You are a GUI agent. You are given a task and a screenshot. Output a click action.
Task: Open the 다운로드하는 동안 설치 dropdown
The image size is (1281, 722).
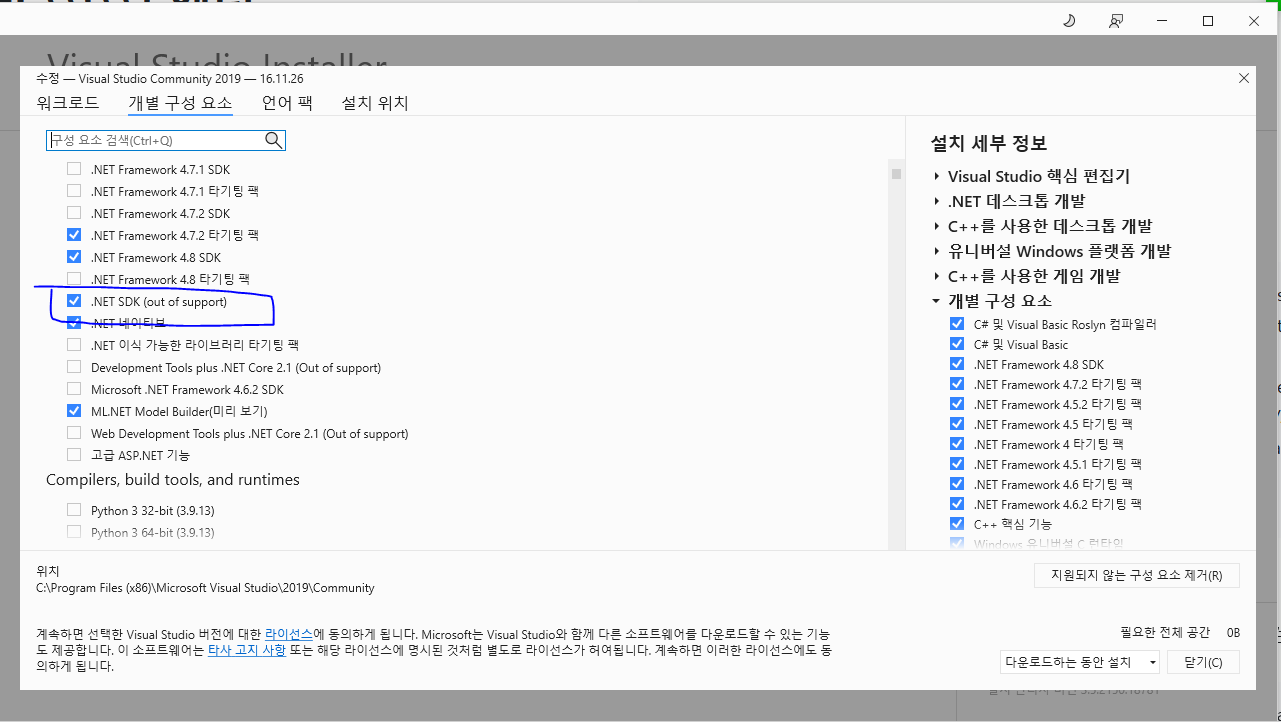(1080, 662)
